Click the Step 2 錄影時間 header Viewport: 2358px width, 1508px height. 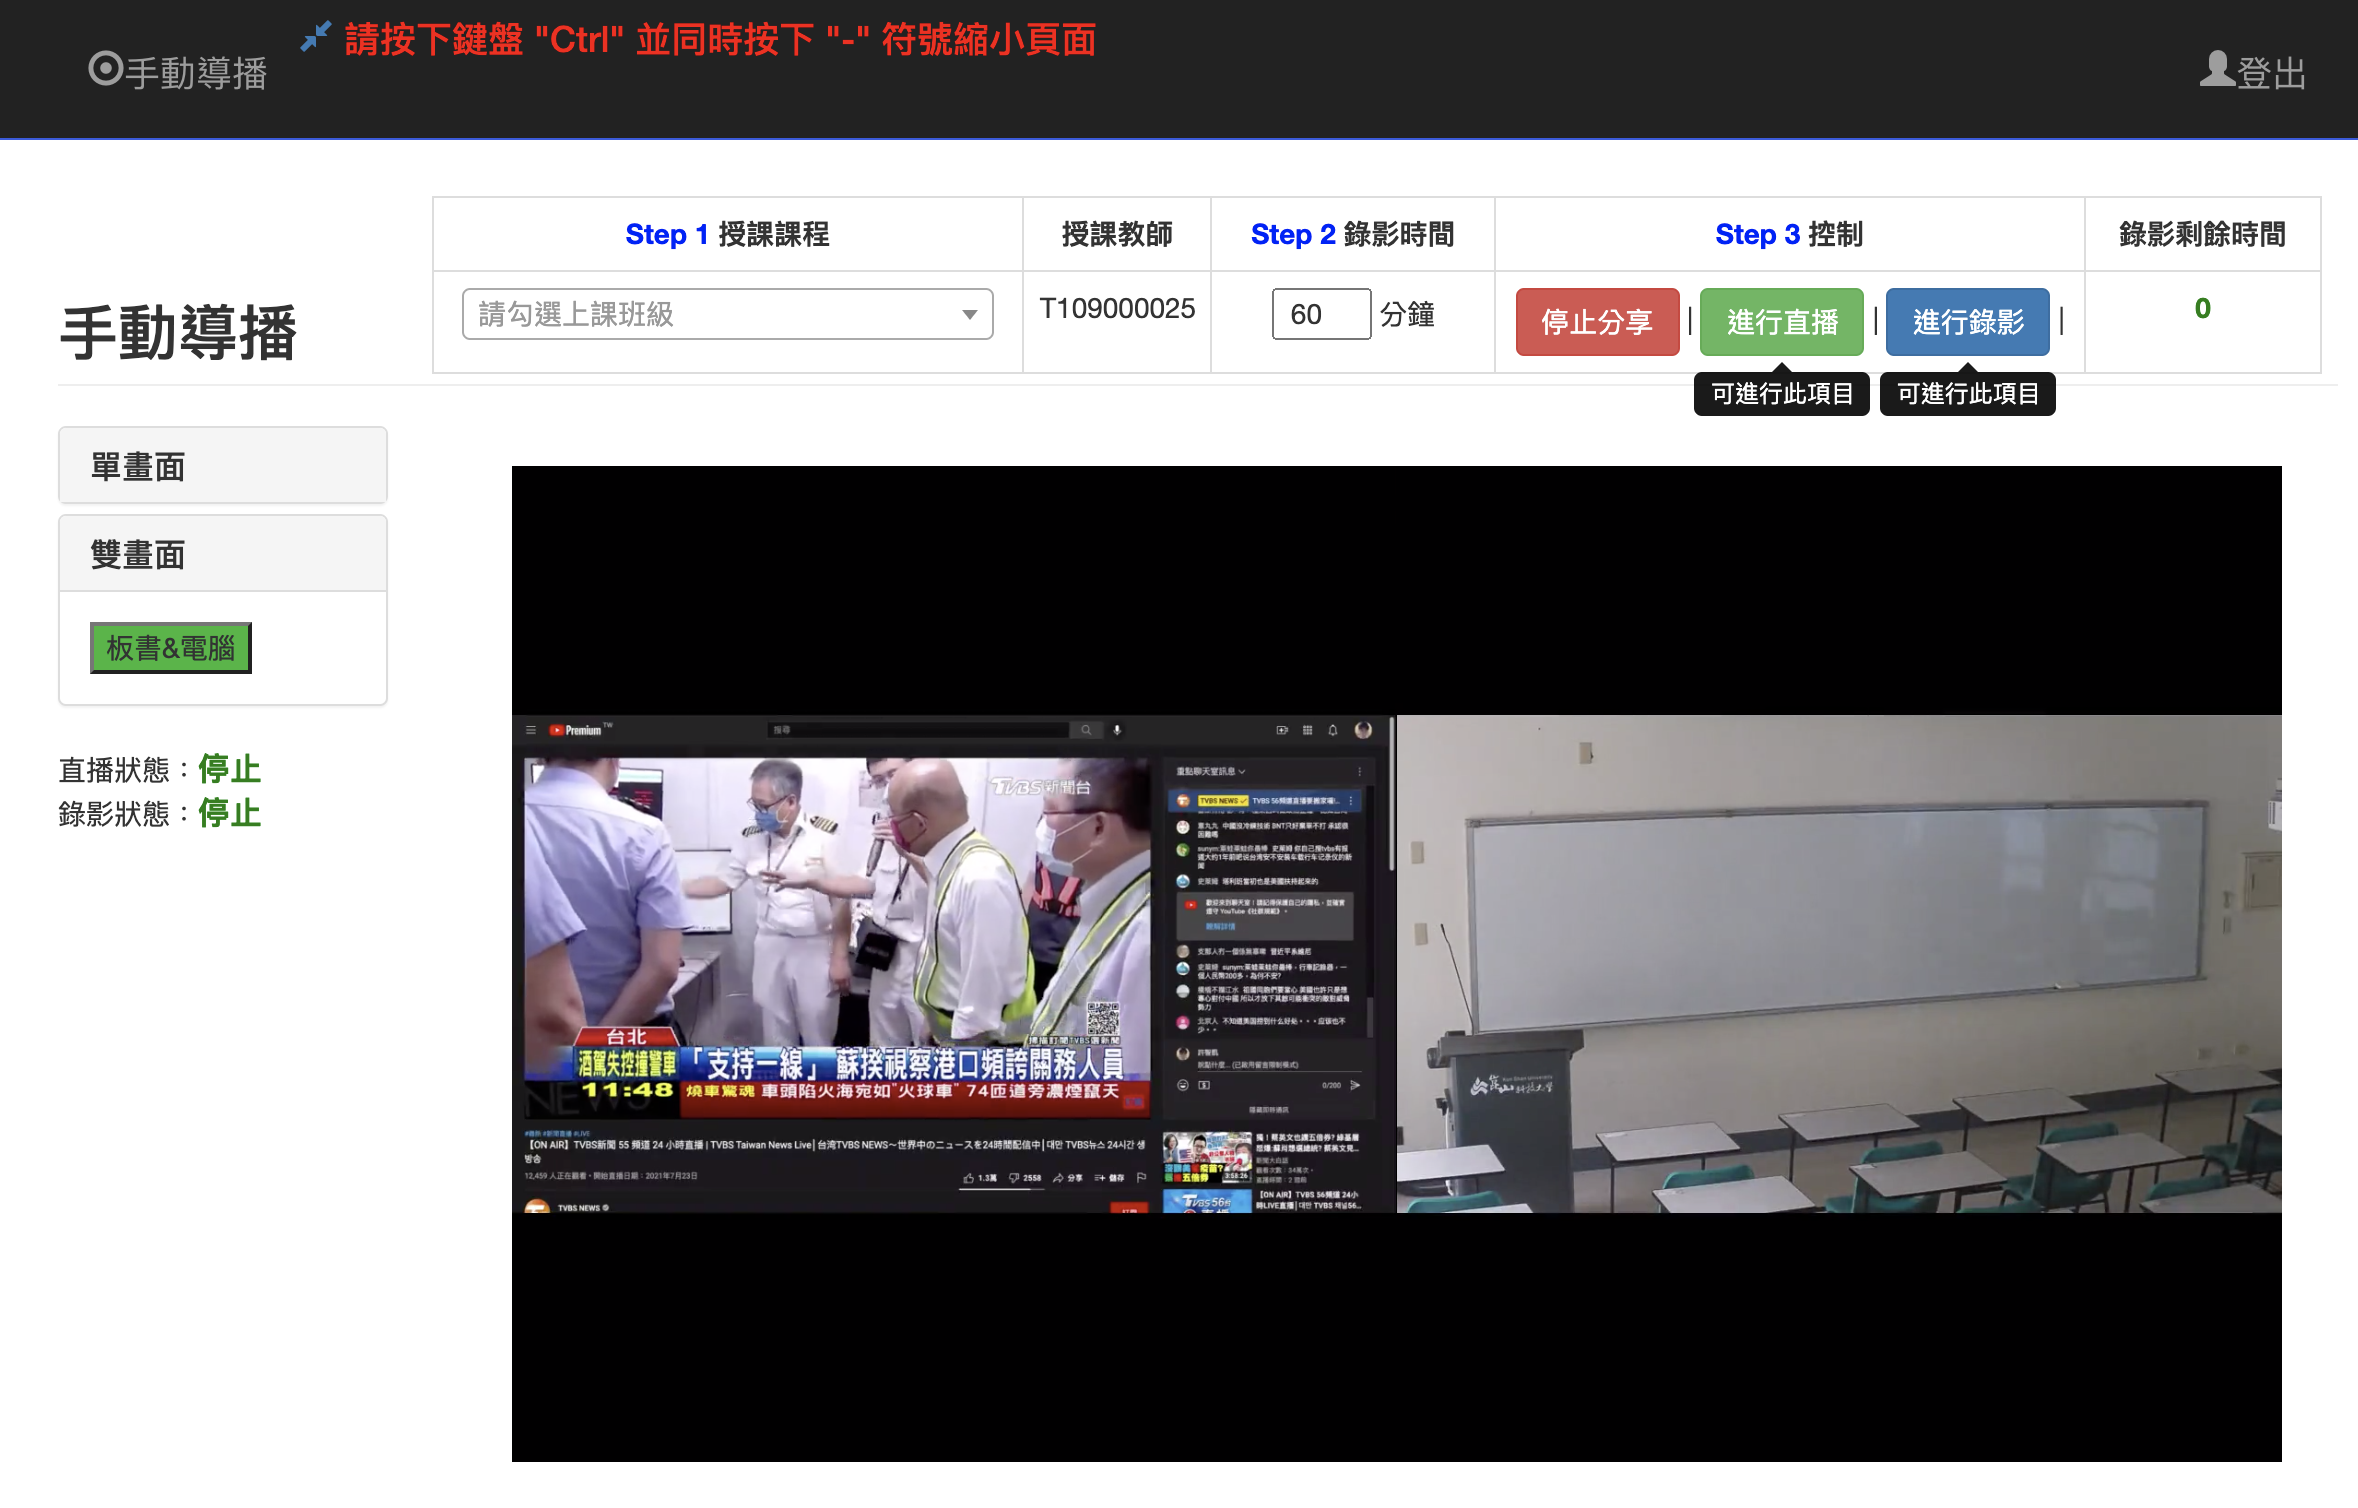click(1352, 234)
